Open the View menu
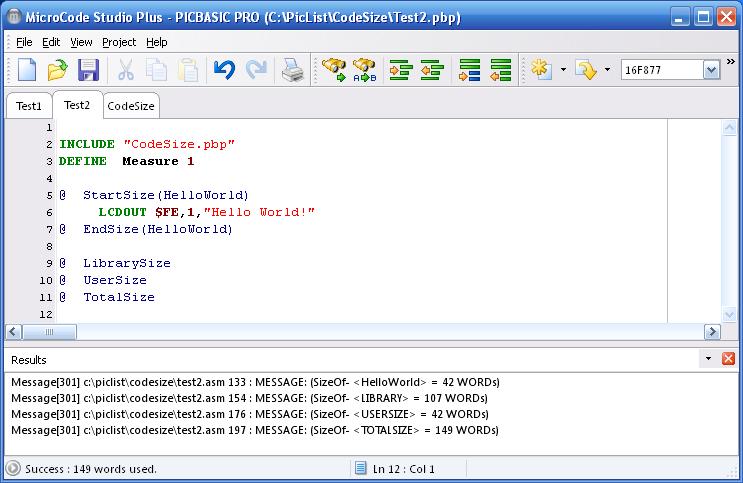 tap(81, 42)
